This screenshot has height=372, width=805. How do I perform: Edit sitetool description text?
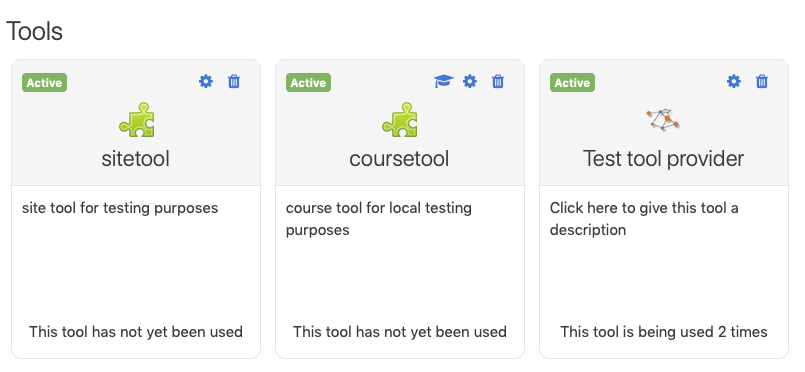[x=120, y=208]
